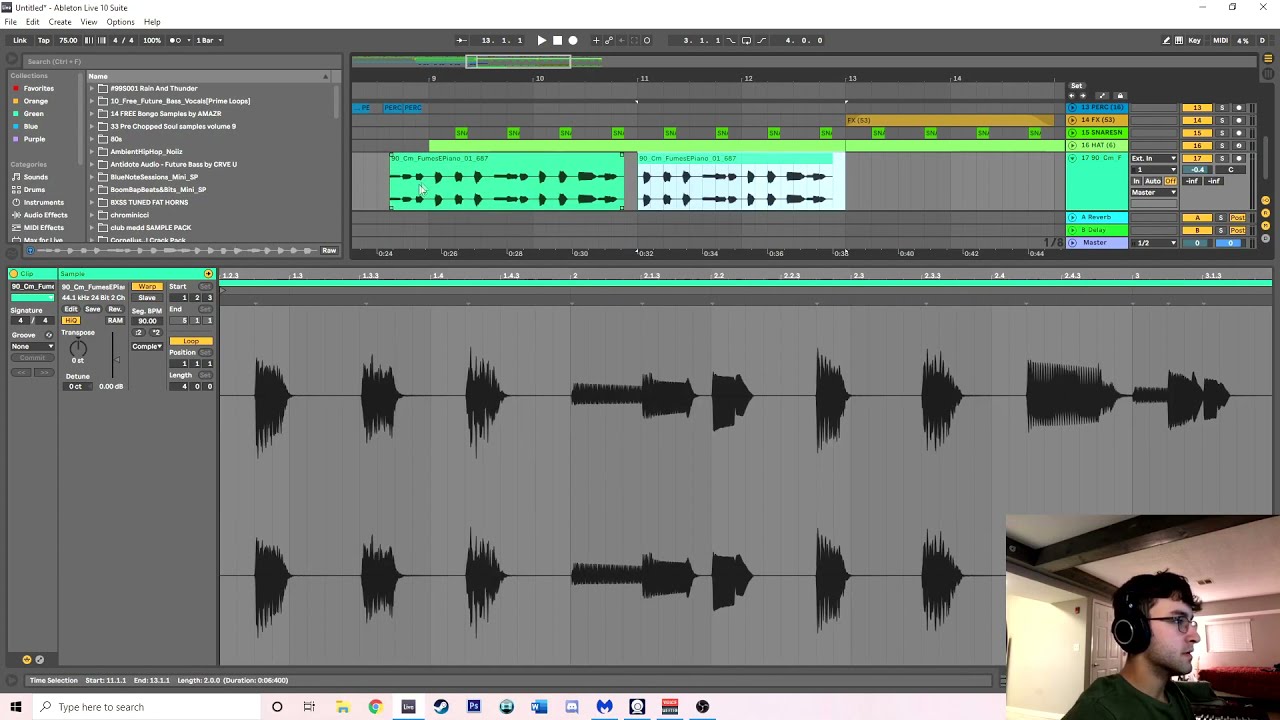The height and width of the screenshot is (720, 1280).
Task: Open the warp mode dropdown Complex
Action: tap(147, 347)
